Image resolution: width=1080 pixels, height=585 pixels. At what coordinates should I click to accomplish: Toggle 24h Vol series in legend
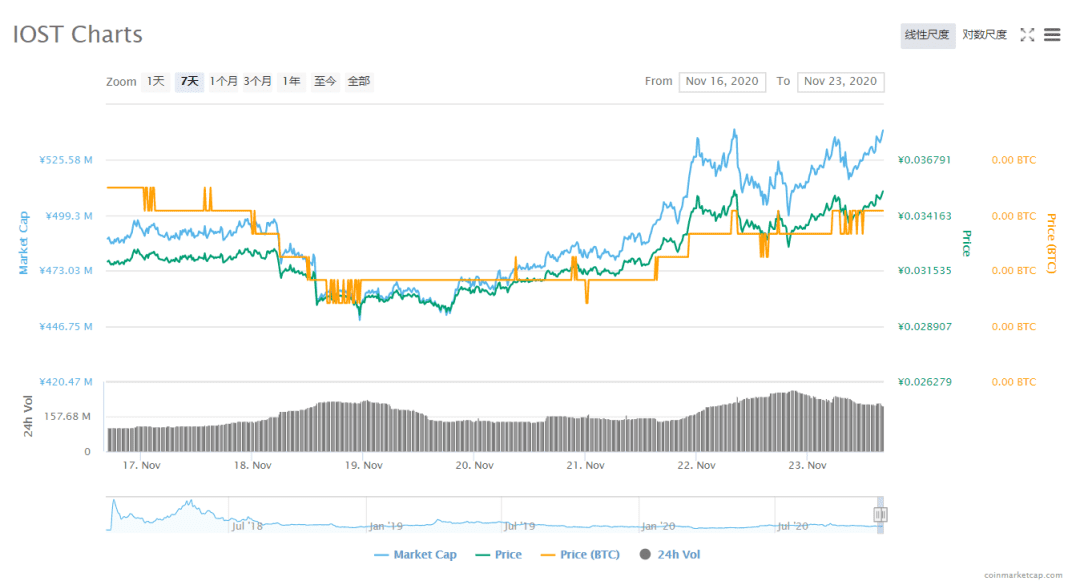coord(670,555)
